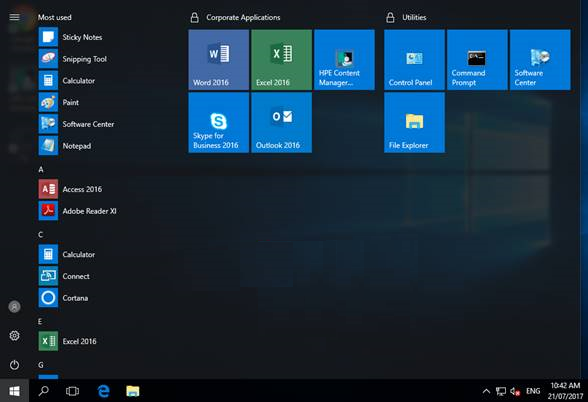Launch the Snipping Tool
Image resolution: width=588 pixels, height=402 pixels.
pyautogui.click(x=73, y=59)
